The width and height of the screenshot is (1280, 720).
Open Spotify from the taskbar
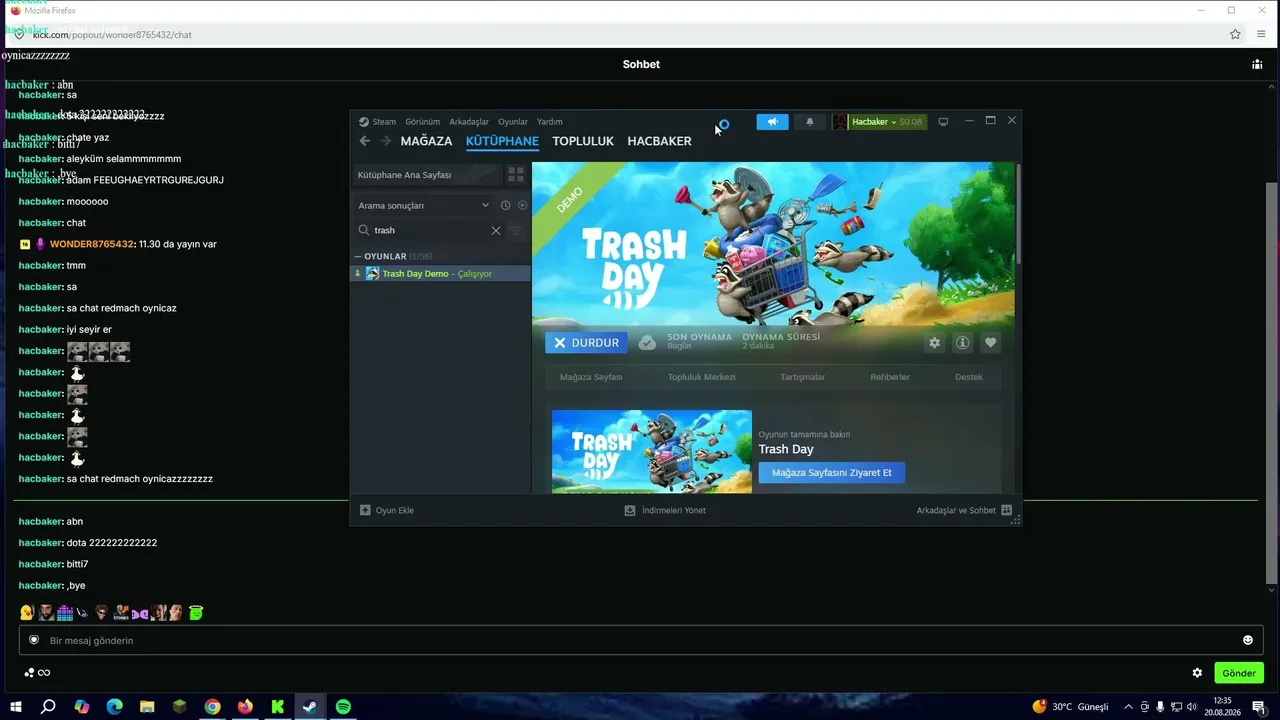click(343, 707)
